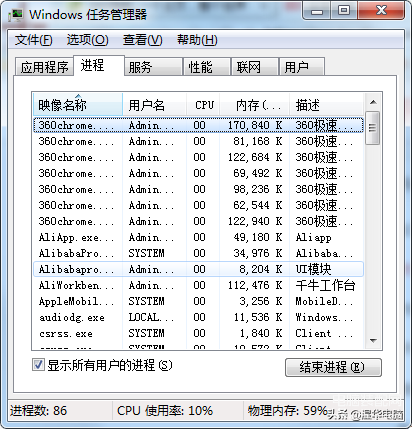Switch to the 服务 tab

(x=153, y=67)
